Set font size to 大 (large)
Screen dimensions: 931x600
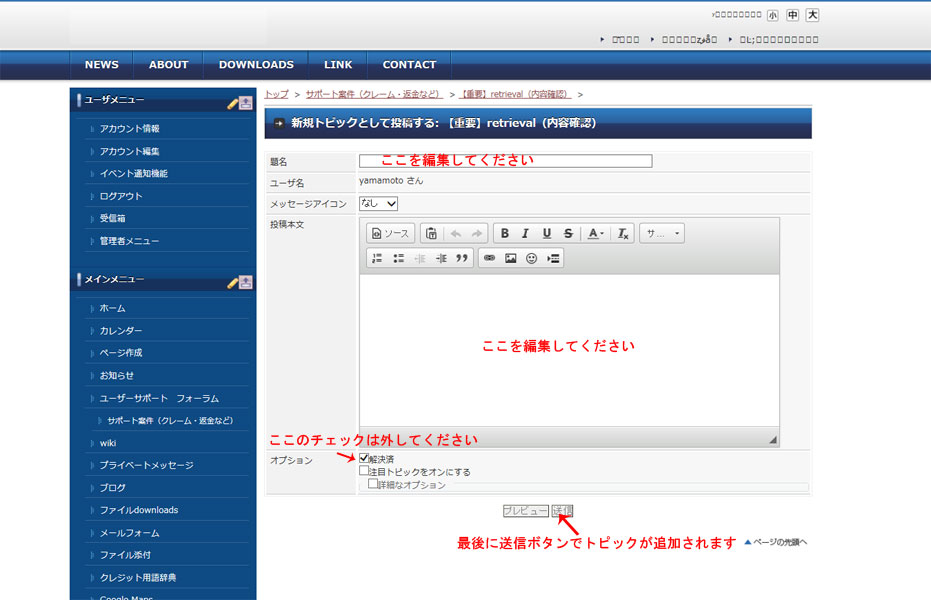click(x=812, y=15)
